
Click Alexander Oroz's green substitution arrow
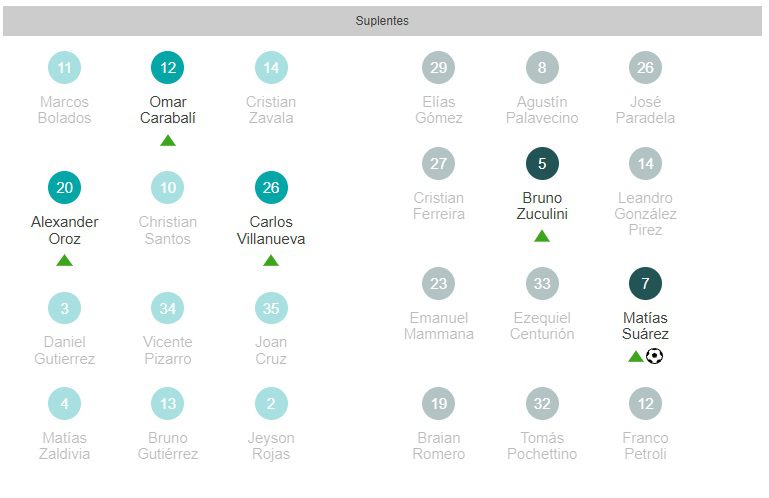pyautogui.click(x=65, y=261)
